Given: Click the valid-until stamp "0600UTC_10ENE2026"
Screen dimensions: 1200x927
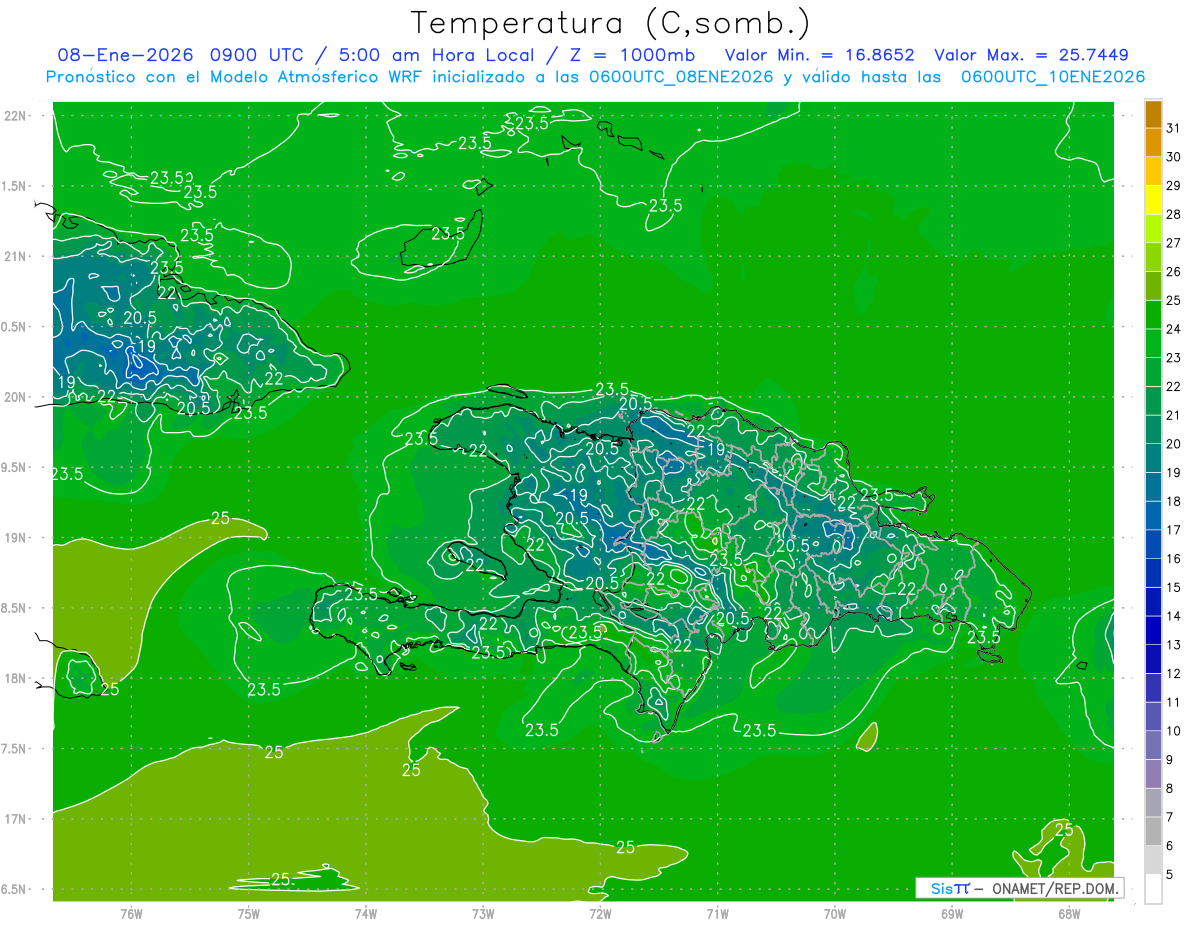Looking at the screenshot, I should tap(1053, 77).
